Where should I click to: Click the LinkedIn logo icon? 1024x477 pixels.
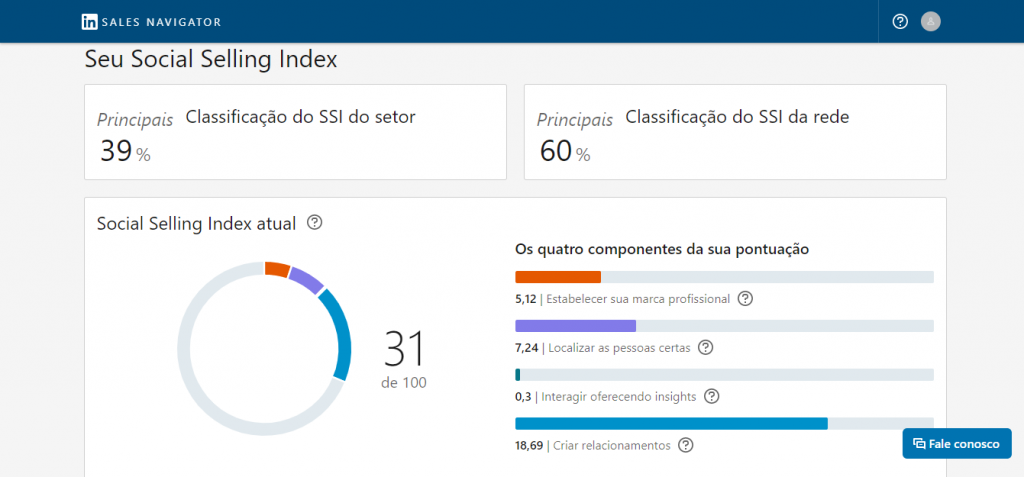tap(90, 21)
